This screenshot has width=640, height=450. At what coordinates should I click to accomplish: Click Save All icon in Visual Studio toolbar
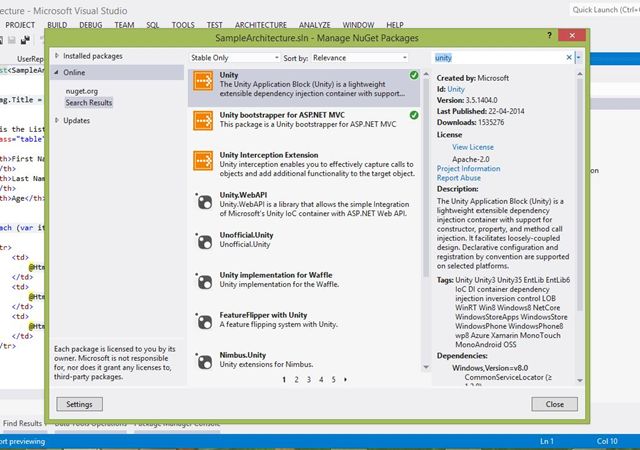(x=25, y=40)
